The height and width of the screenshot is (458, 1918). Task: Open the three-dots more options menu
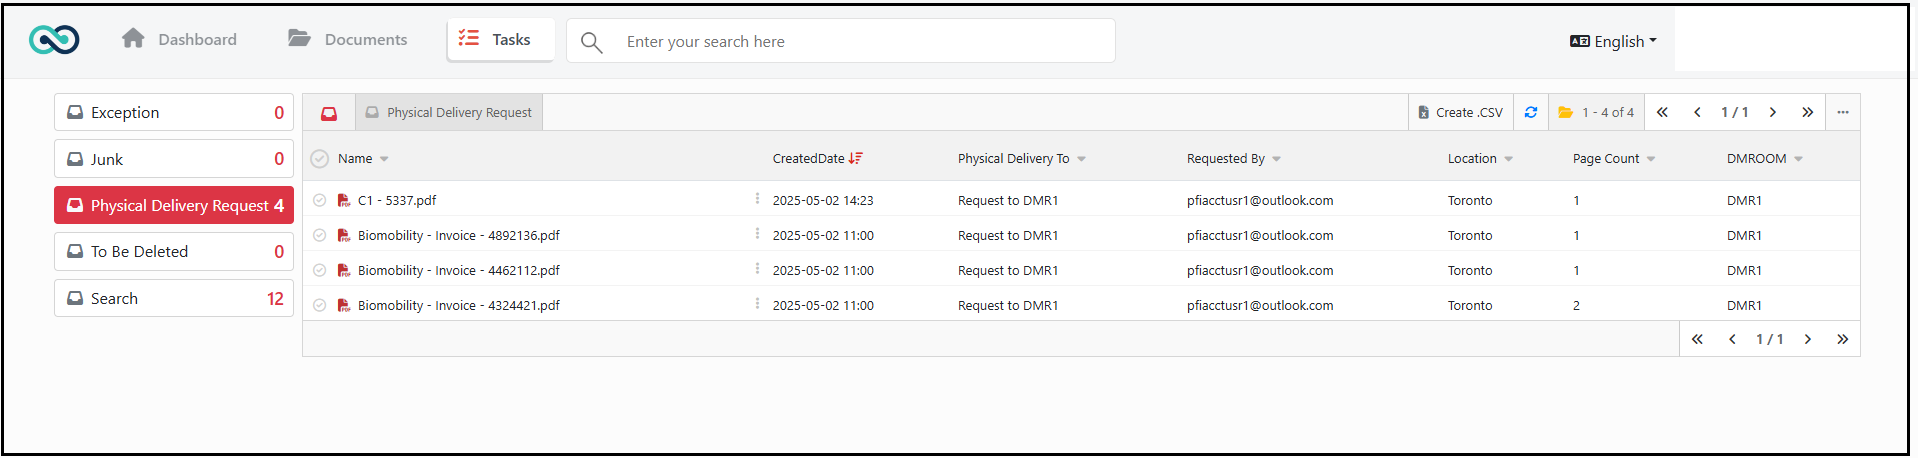[x=1842, y=113]
